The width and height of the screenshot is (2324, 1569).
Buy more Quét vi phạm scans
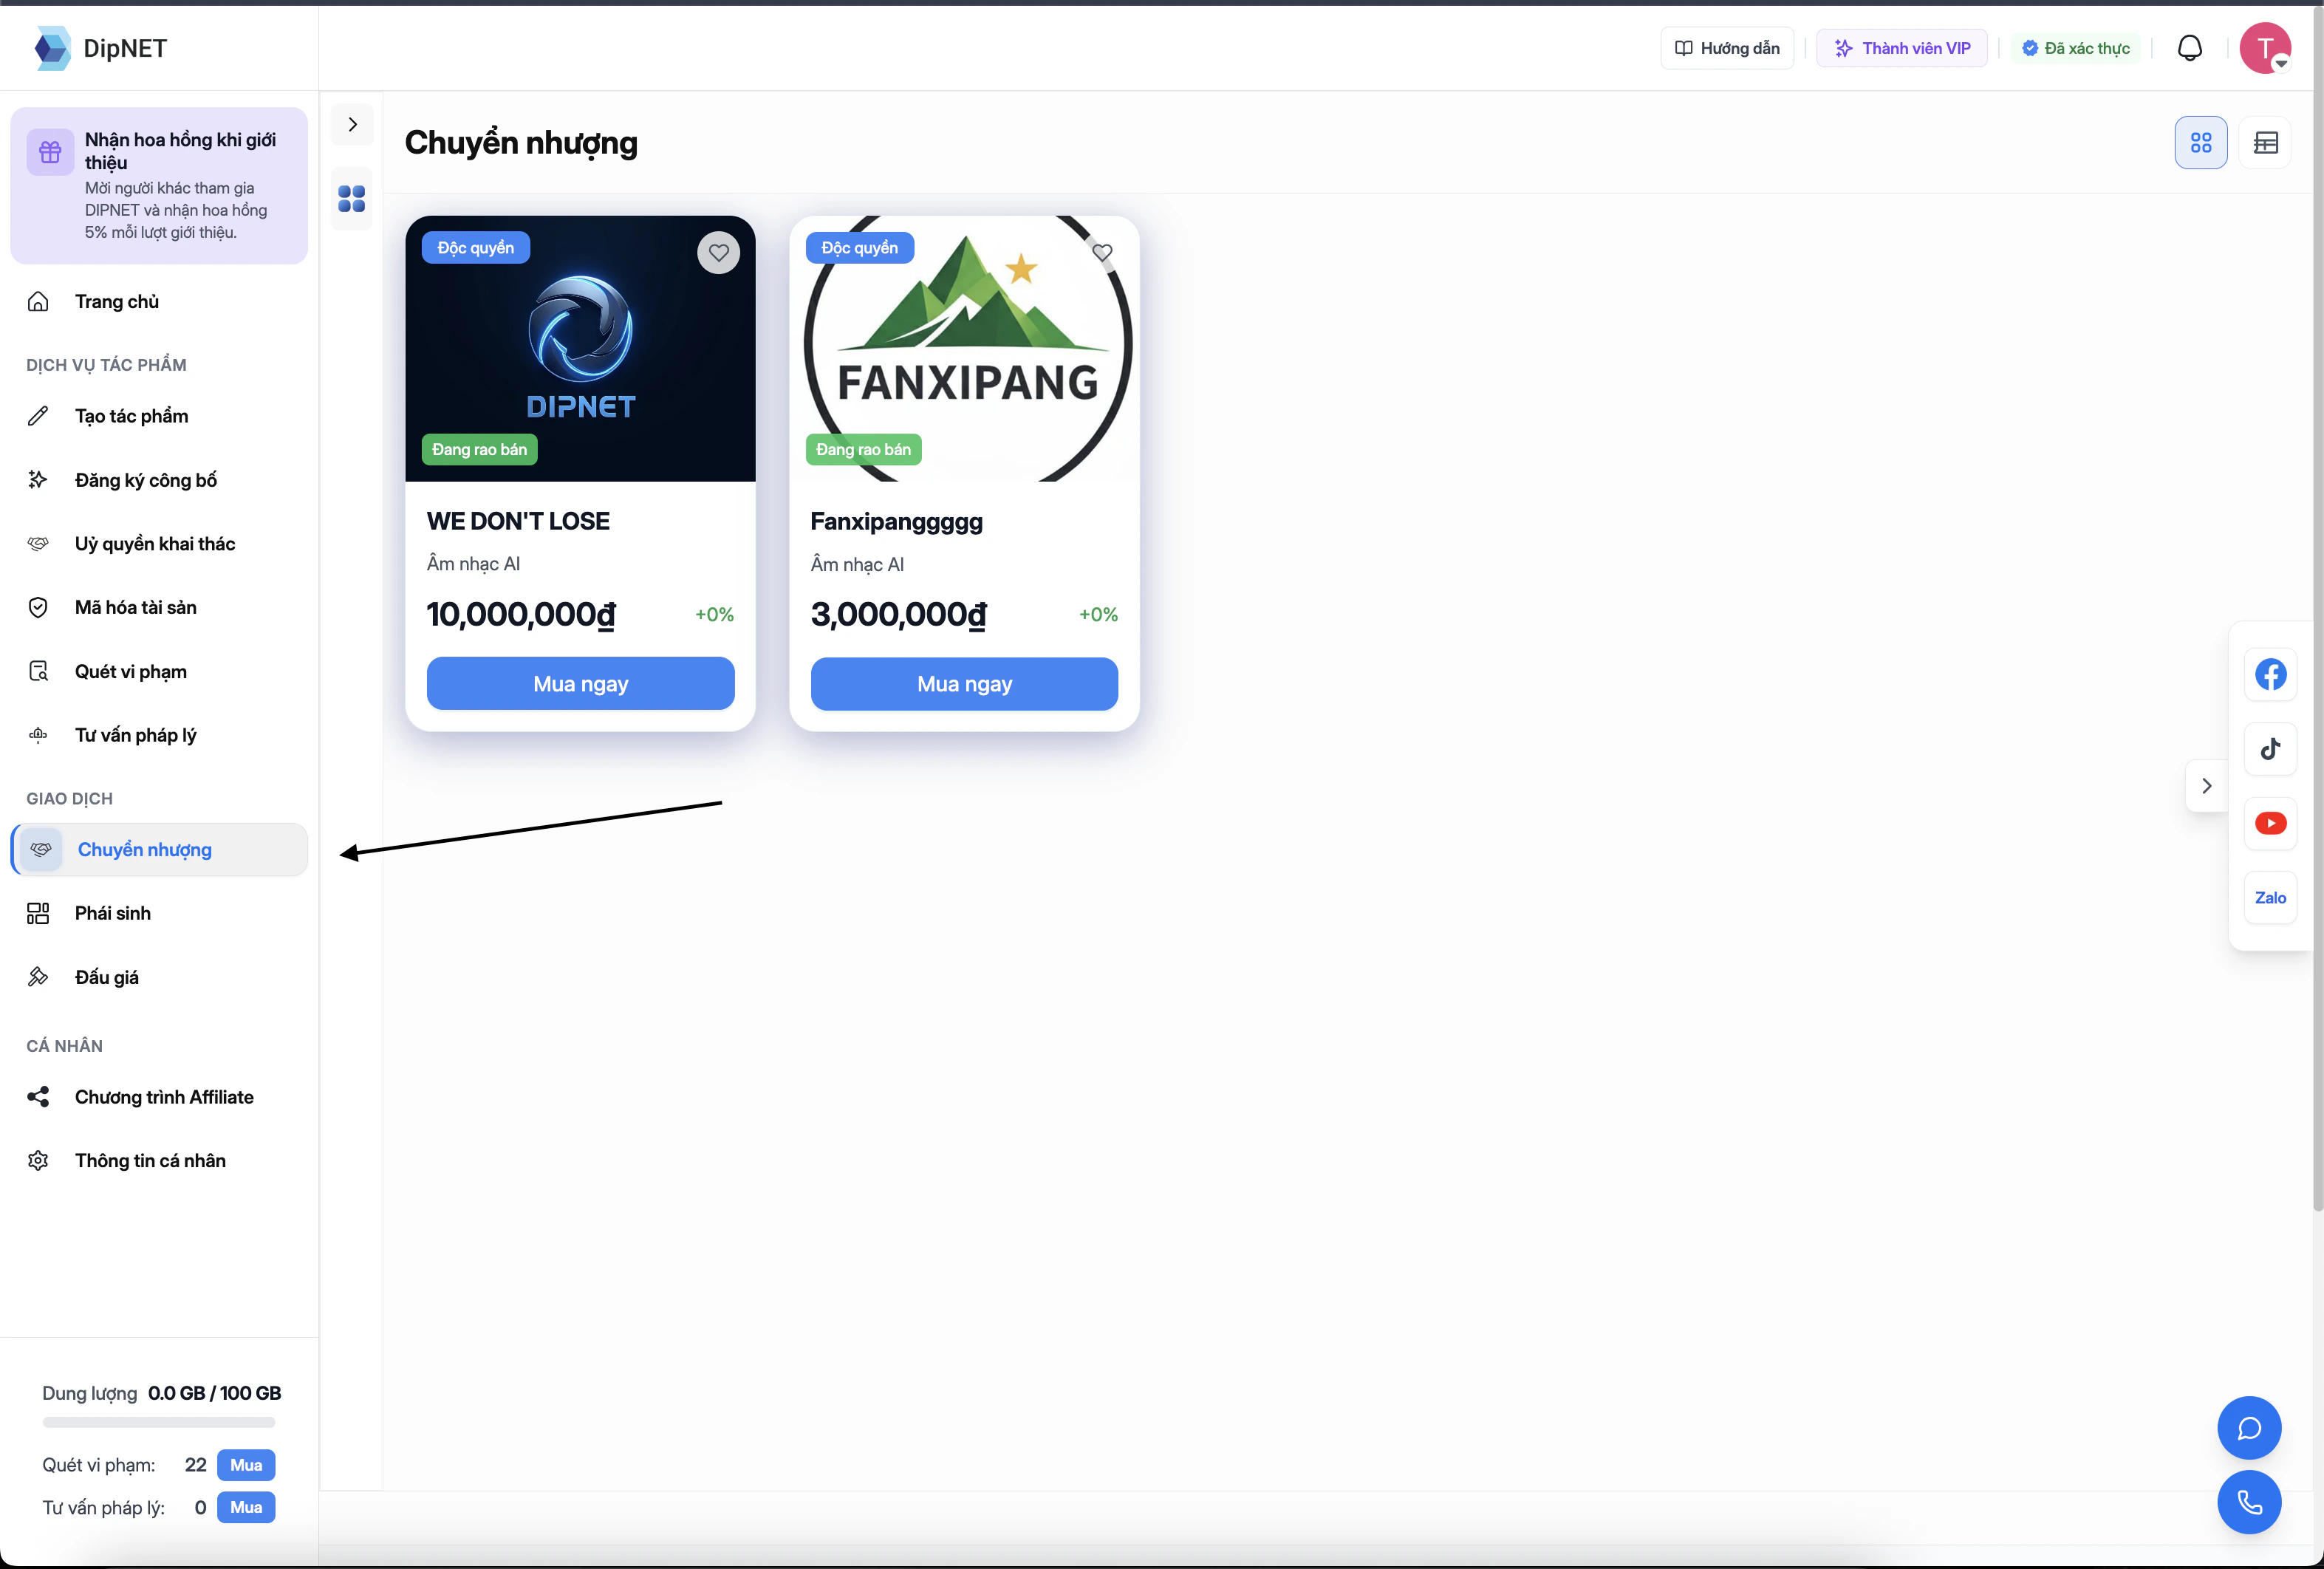click(246, 1465)
